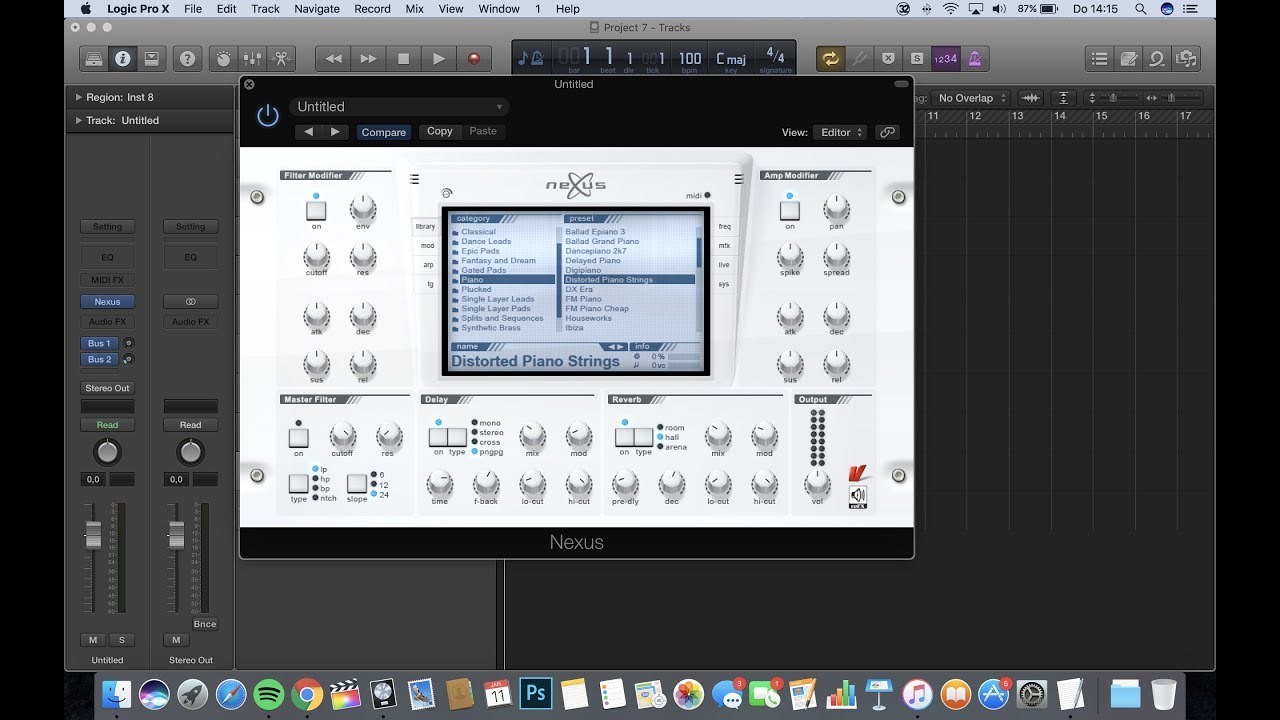Toggle the Inspector info button
The image size is (1280, 720).
coord(122,58)
